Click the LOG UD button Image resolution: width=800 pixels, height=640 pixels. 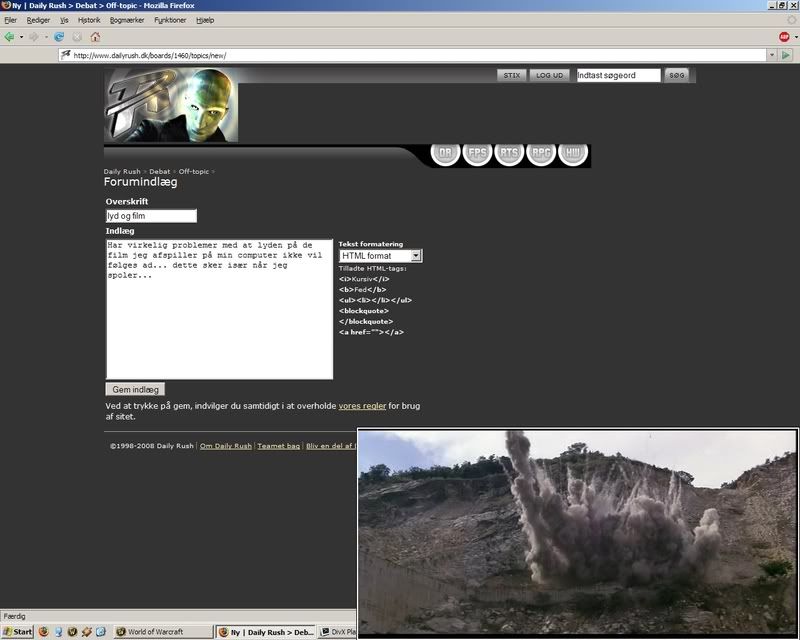(549, 75)
